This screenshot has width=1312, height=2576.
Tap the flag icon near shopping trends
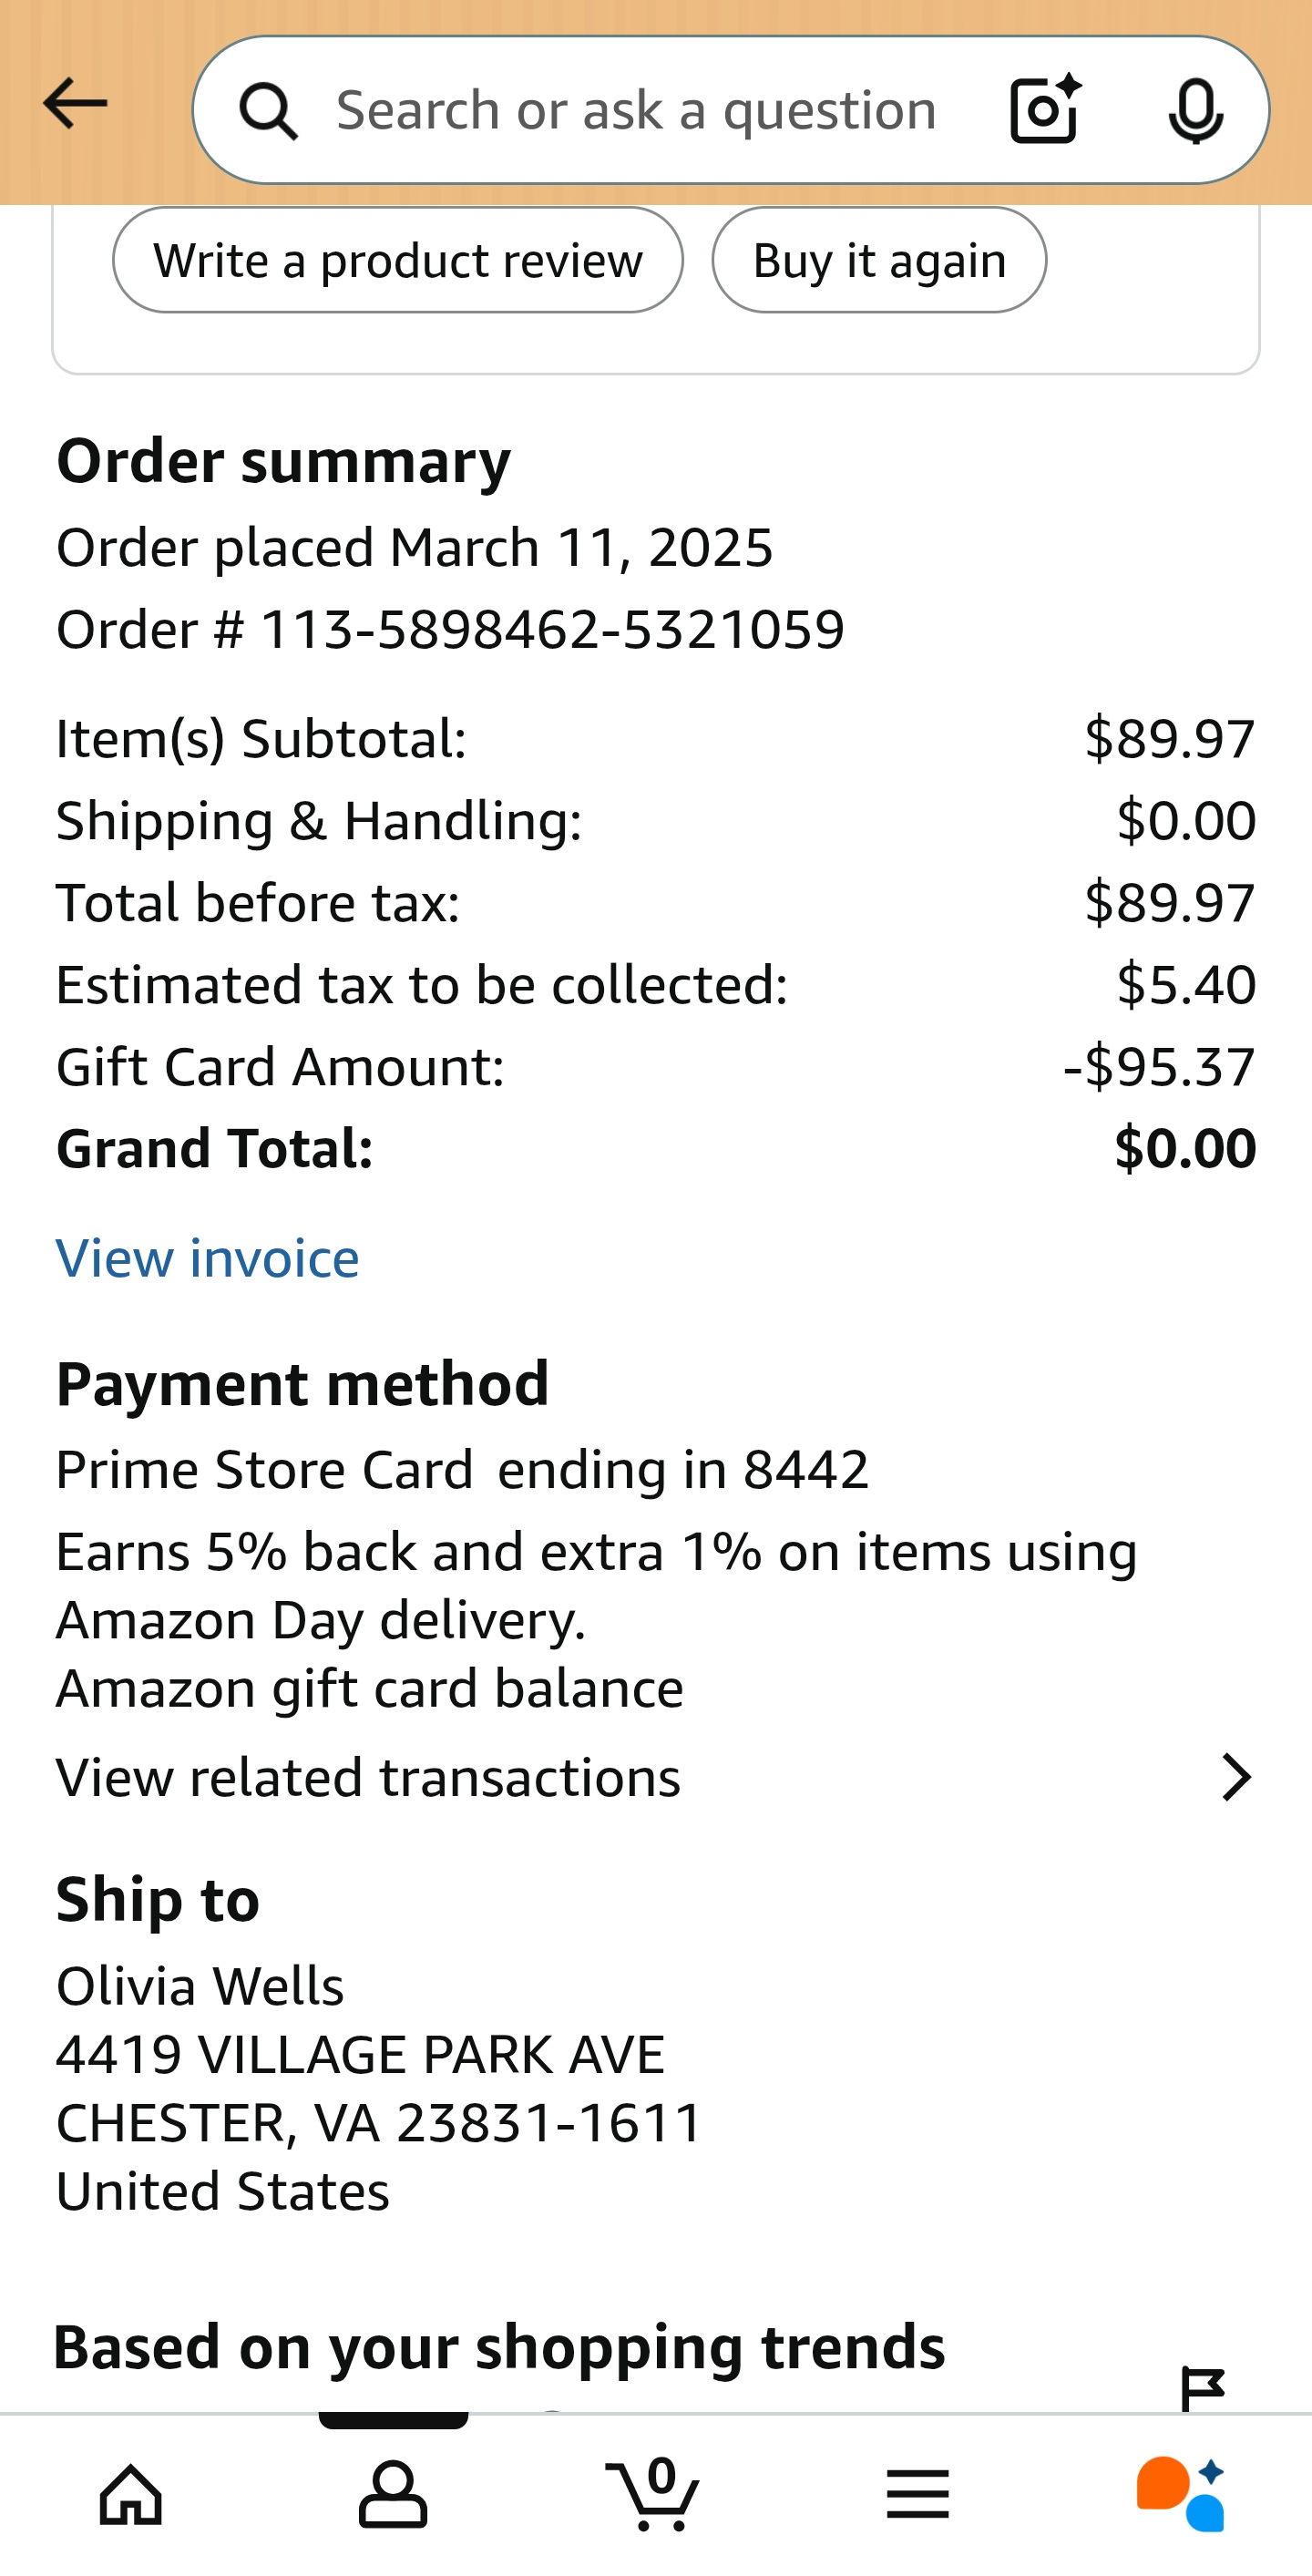(1202, 2388)
